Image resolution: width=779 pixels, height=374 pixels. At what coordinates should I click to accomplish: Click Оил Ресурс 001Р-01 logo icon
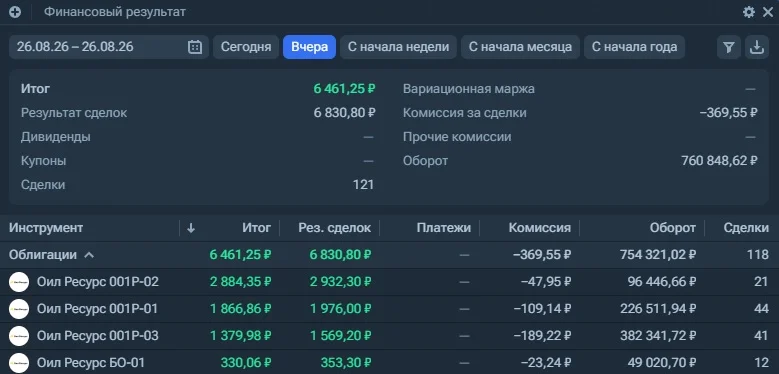click(19, 309)
